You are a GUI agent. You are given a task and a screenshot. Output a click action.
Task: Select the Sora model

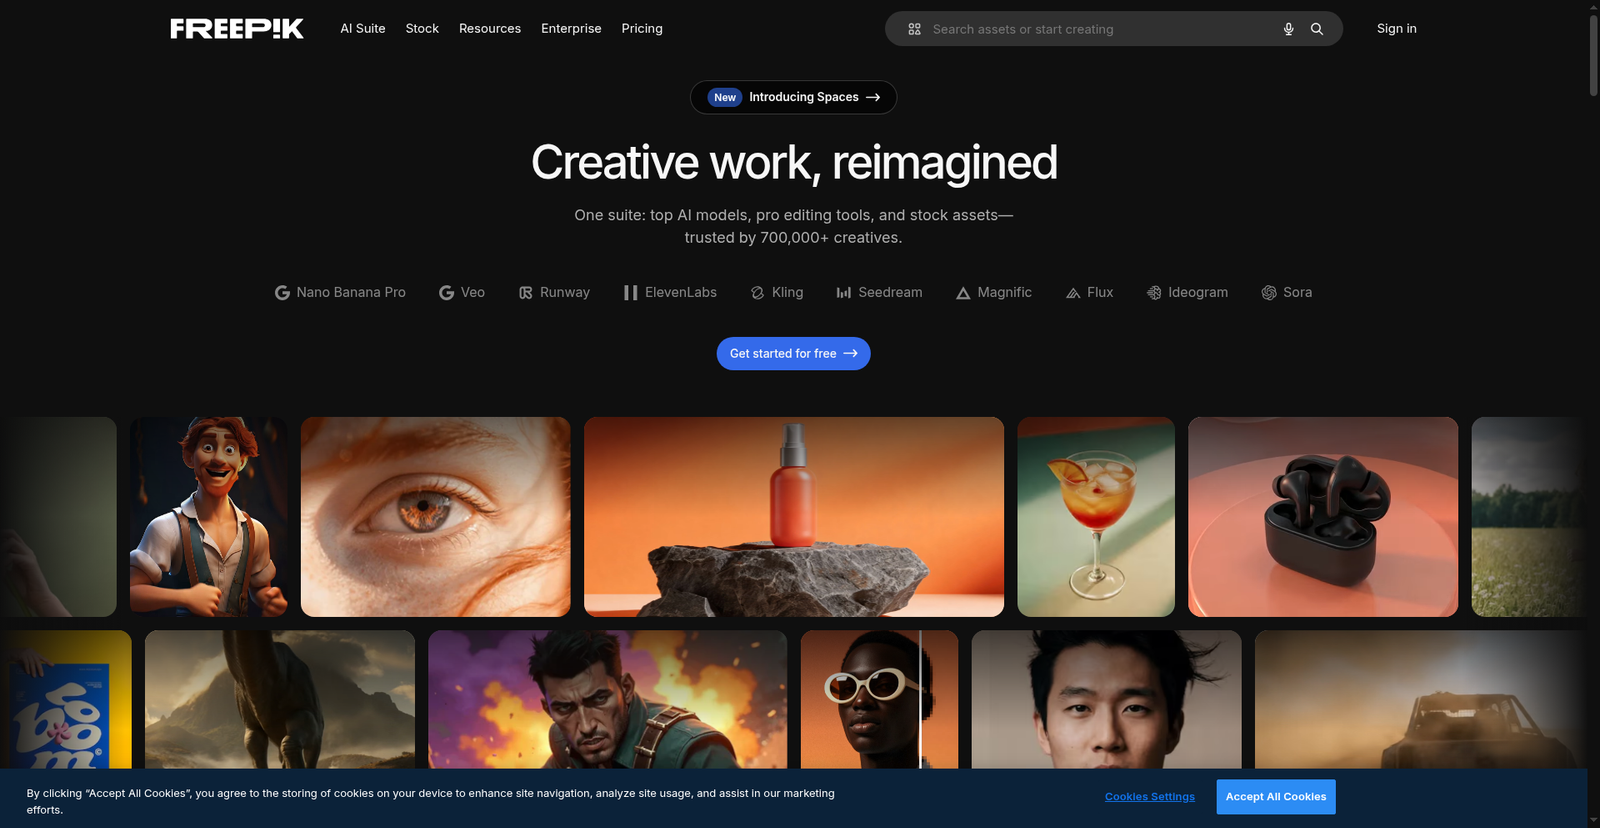click(x=1286, y=292)
